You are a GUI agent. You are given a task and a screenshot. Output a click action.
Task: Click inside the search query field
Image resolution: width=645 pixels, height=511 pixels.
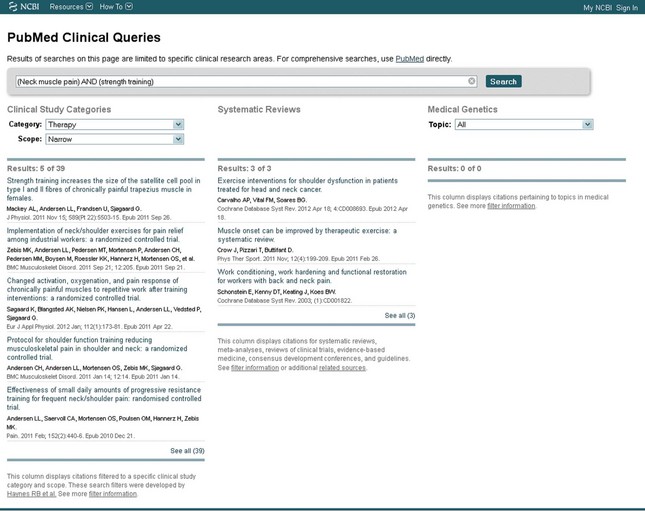click(240, 81)
